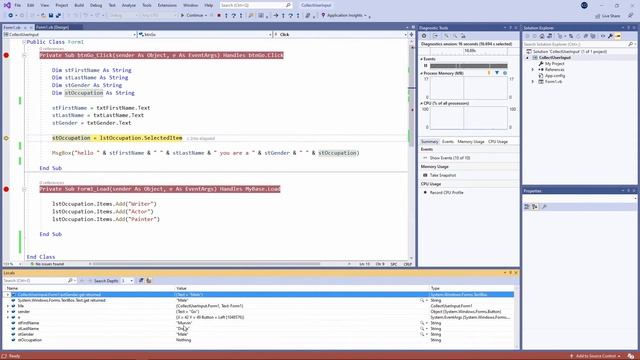Click the user account avatar icon
The height and width of the screenshot is (360, 640).
pos(584,5)
